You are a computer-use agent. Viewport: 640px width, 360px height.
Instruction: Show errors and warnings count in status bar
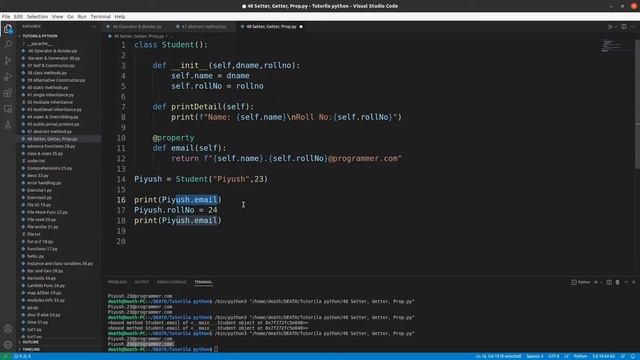[x=22, y=356]
